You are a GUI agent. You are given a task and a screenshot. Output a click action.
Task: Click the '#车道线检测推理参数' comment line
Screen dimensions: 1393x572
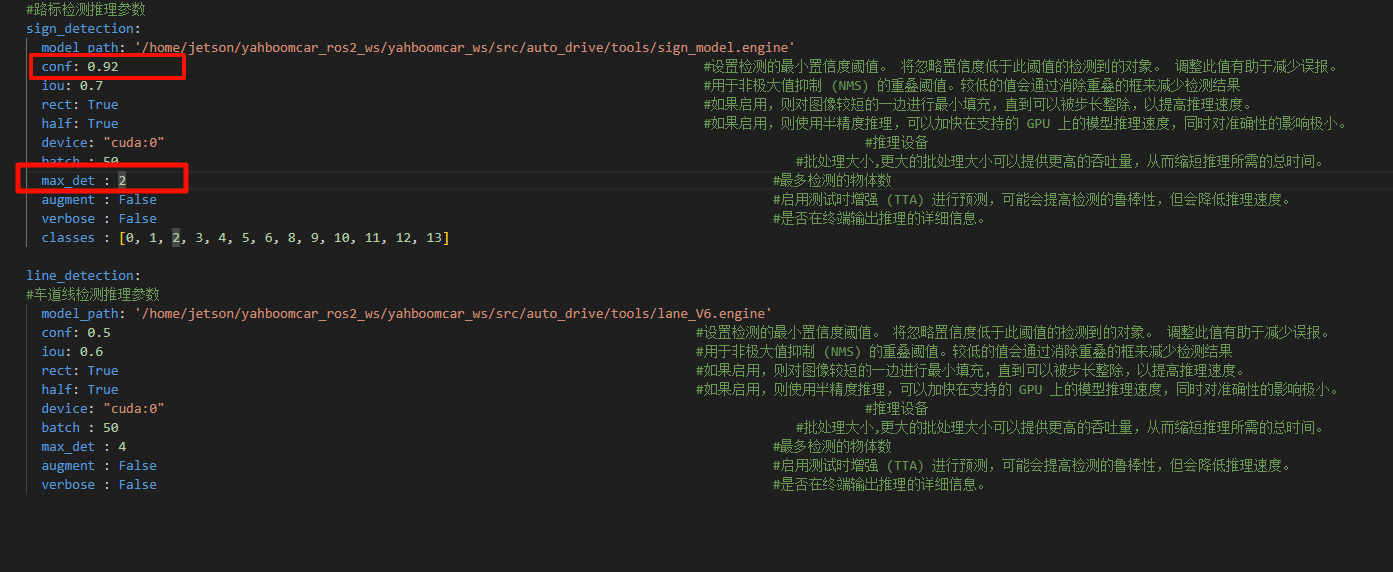pyautogui.click(x=93, y=294)
